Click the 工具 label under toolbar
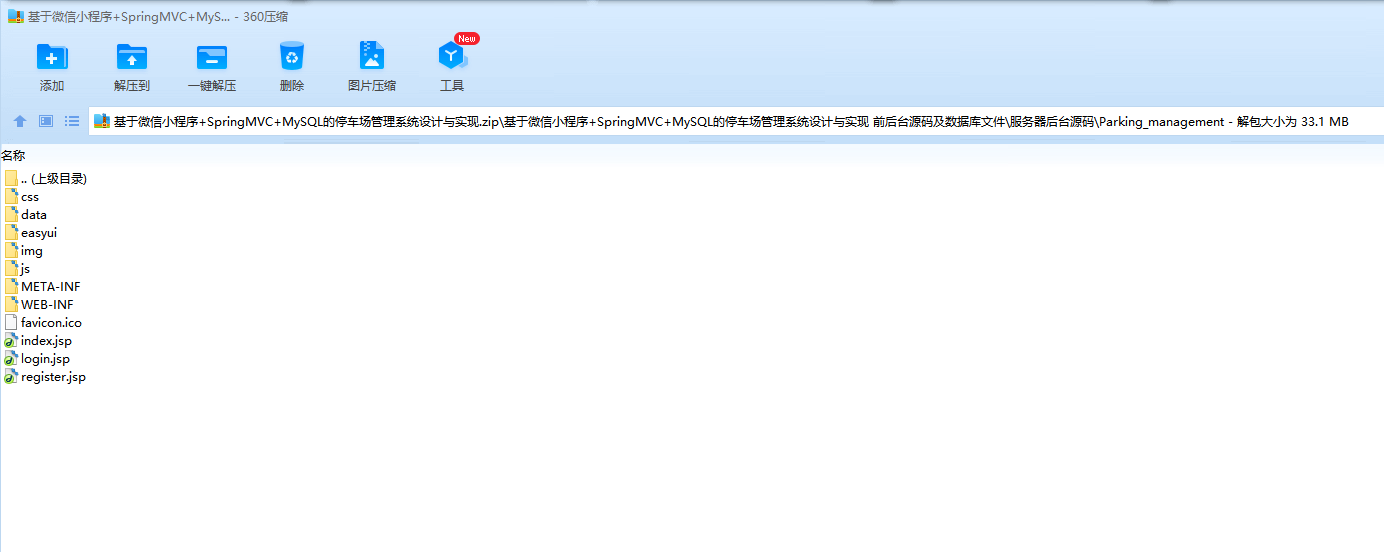 pyautogui.click(x=452, y=86)
